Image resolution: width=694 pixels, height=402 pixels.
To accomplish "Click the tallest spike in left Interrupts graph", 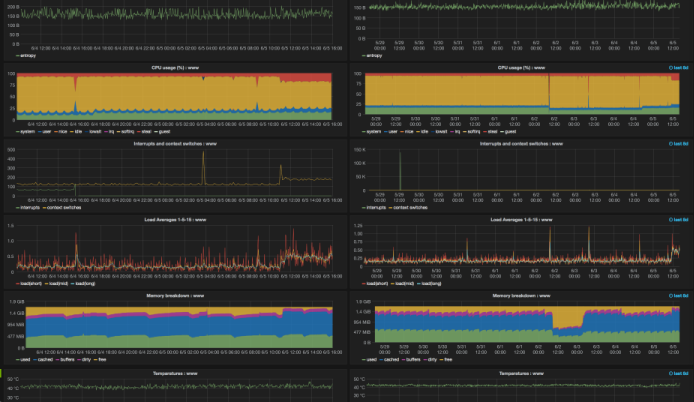I will click(x=204, y=167).
